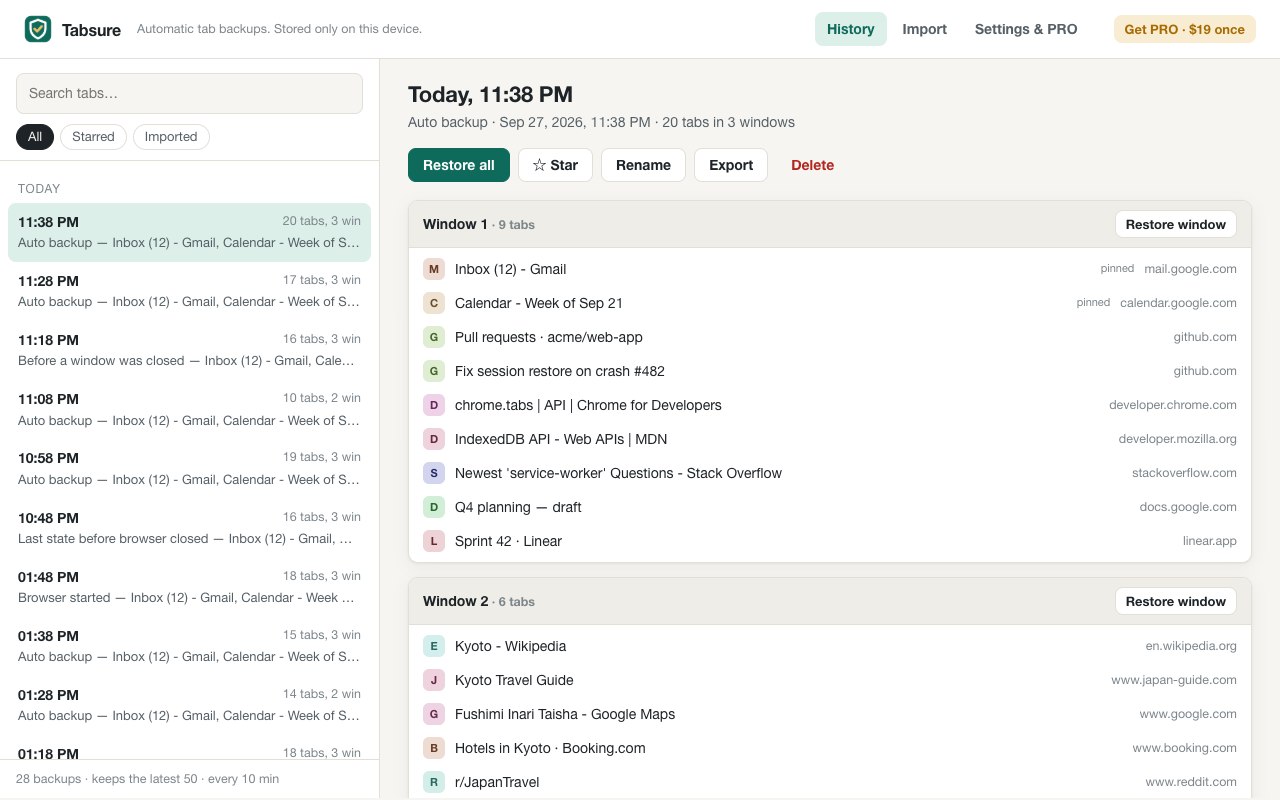
Task: Open Fushimi Inari Taisha - Google Maps tab
Action: [565, 714]
